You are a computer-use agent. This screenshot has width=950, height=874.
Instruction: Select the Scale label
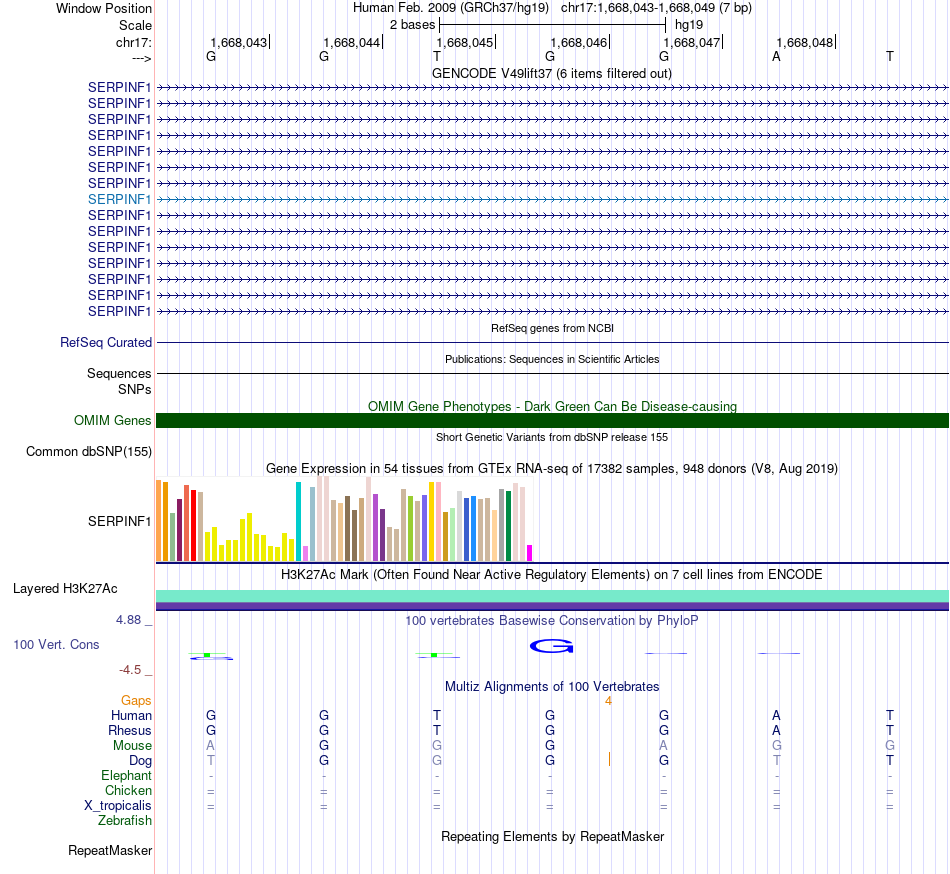click(x=135, y=25)
